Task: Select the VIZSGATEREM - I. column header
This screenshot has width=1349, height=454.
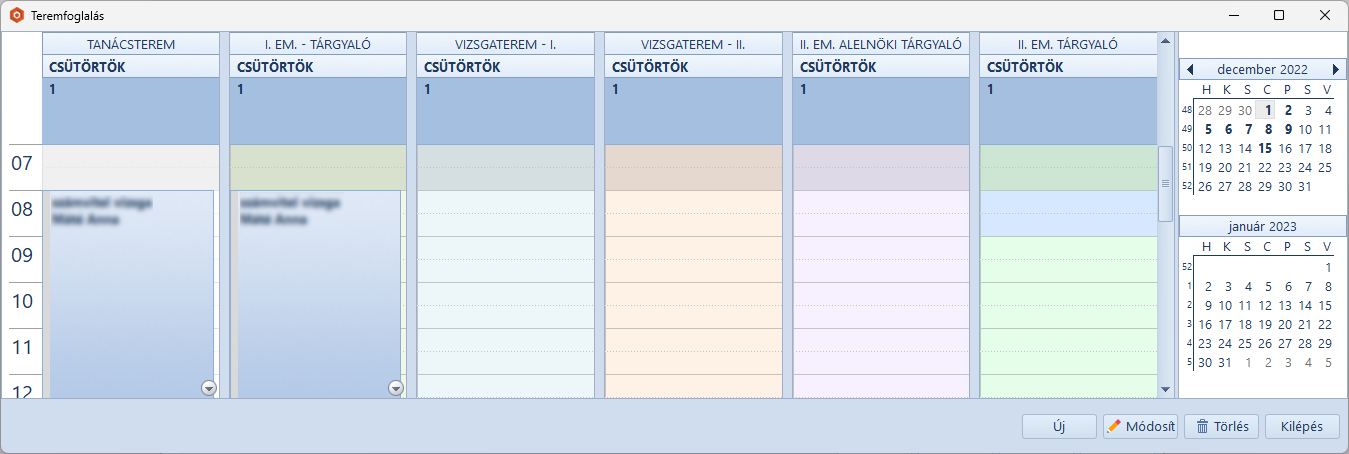Action: point(505,44)
